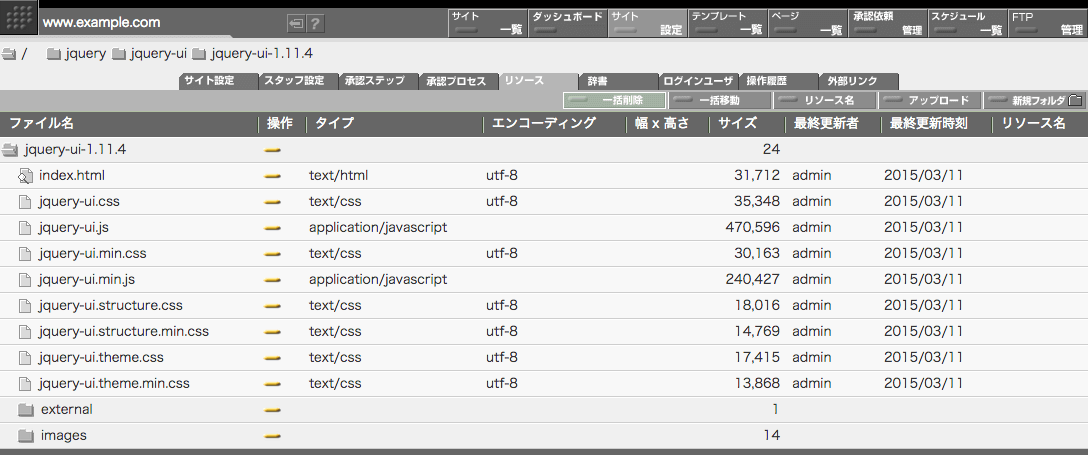1088x455 pixels.
Task: Open the jquery-ui-1.11.4 parent folder row
Action: pos(74,150)
